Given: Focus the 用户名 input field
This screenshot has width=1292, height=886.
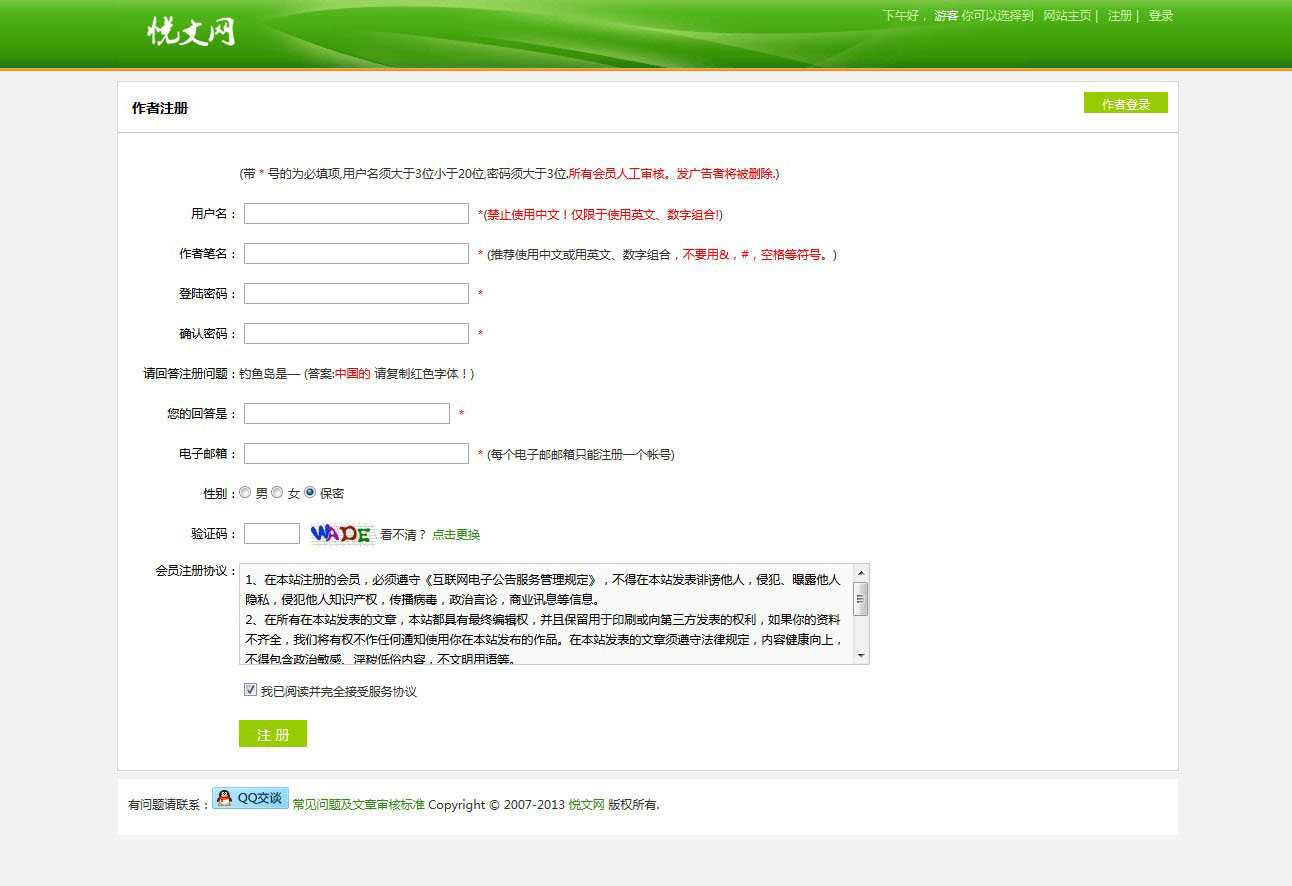Looking at the screenshot, I should (356, 214).
